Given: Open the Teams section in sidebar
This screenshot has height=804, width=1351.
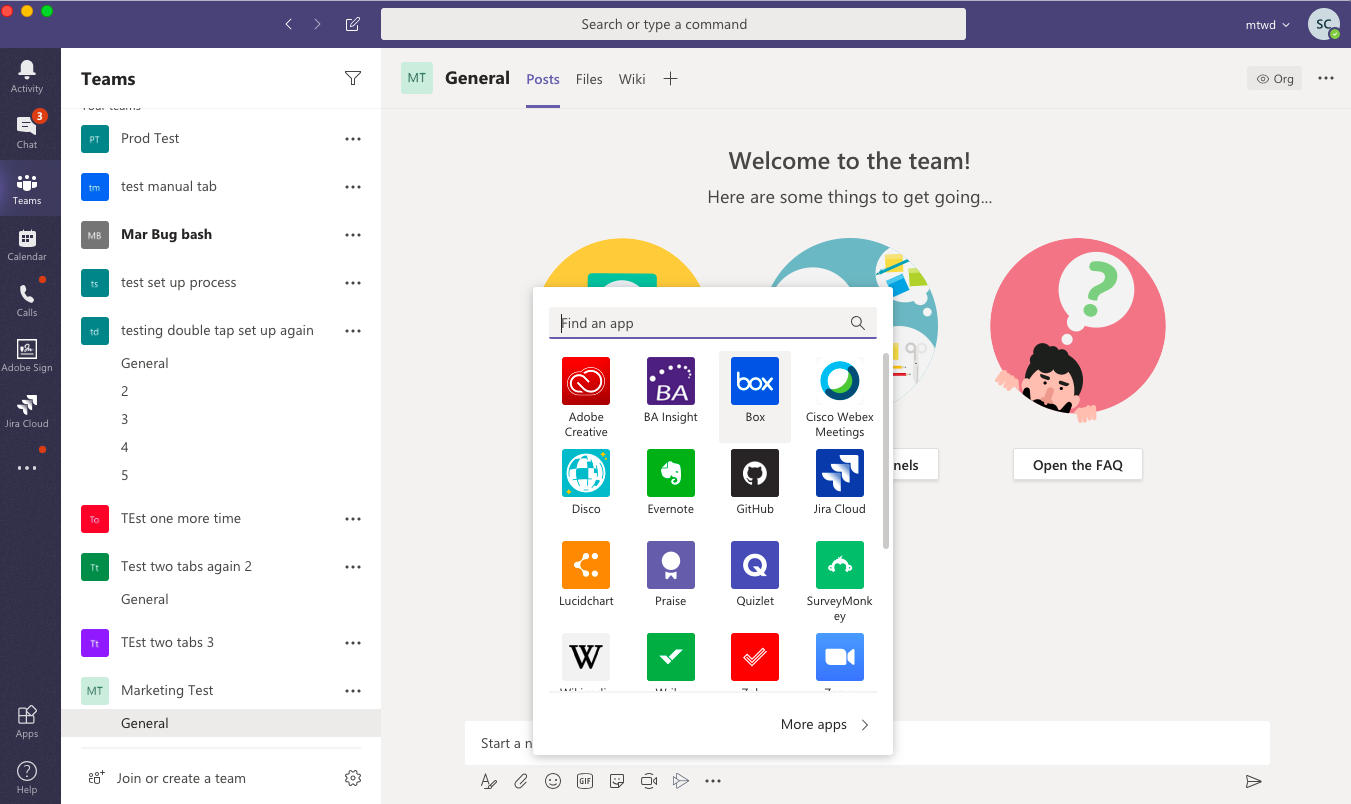Looking at the screenshot, I should click(27, 187).
